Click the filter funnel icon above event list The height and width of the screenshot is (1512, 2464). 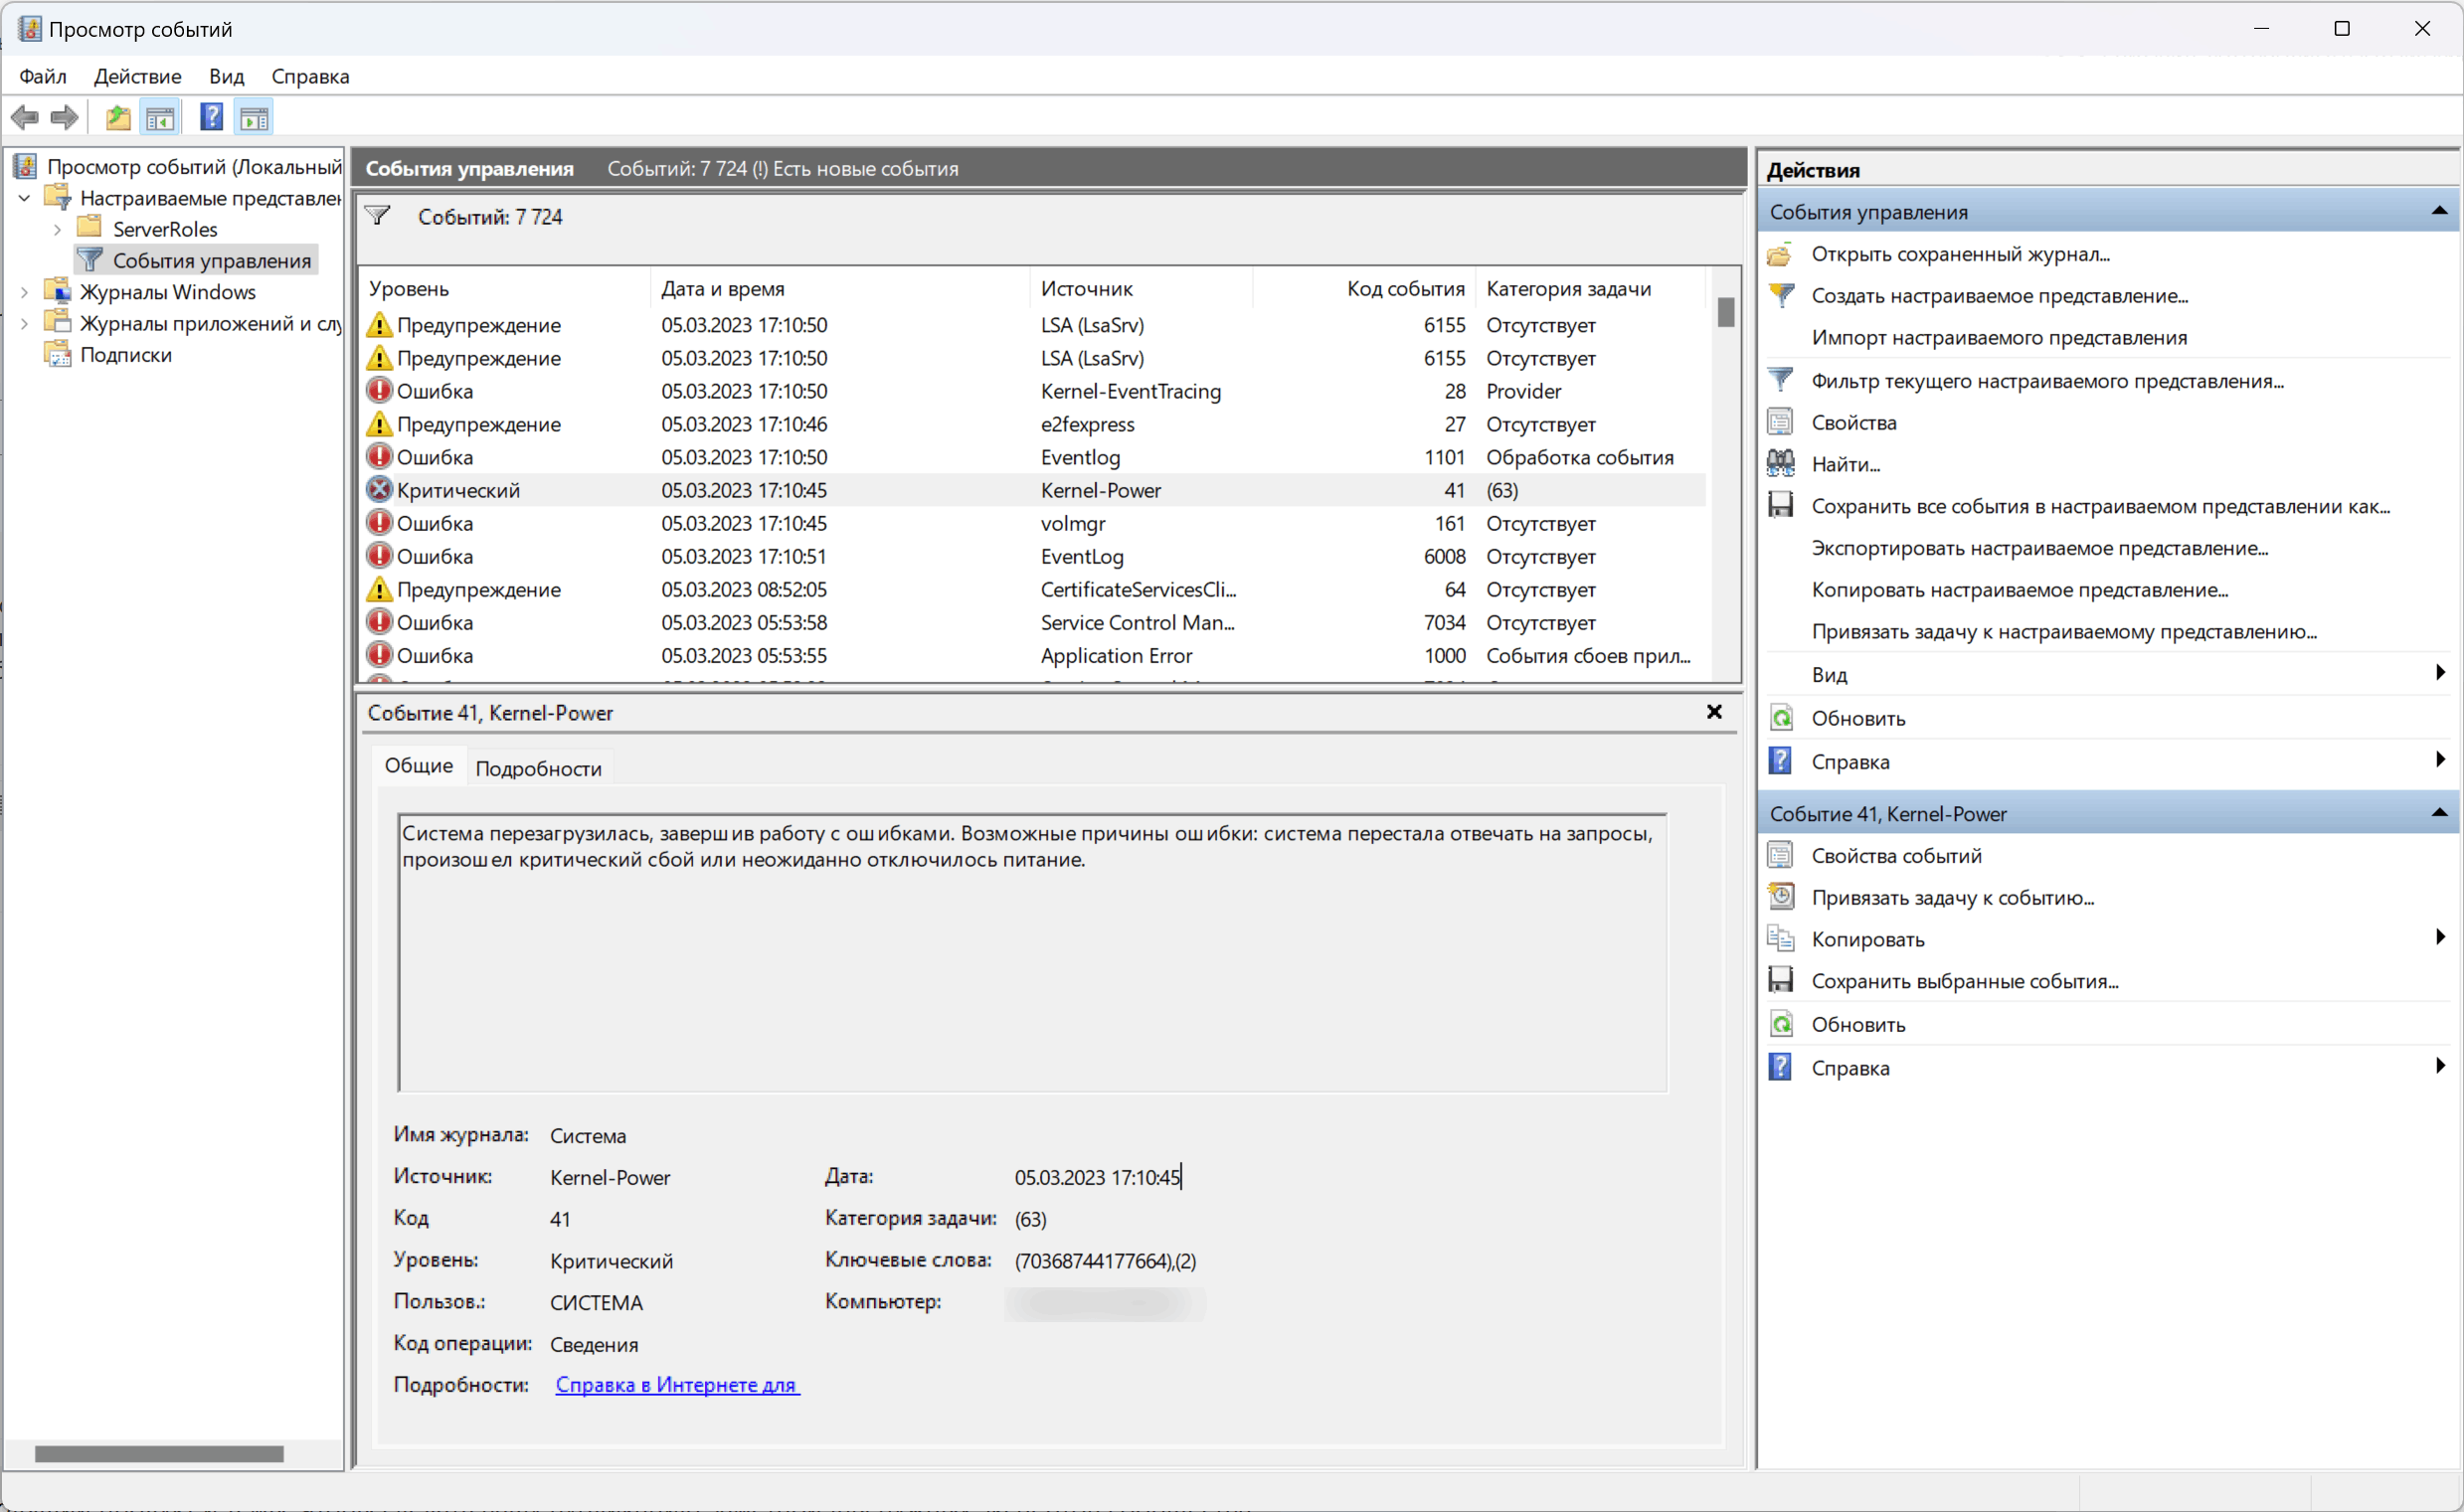tap(378, 216)
